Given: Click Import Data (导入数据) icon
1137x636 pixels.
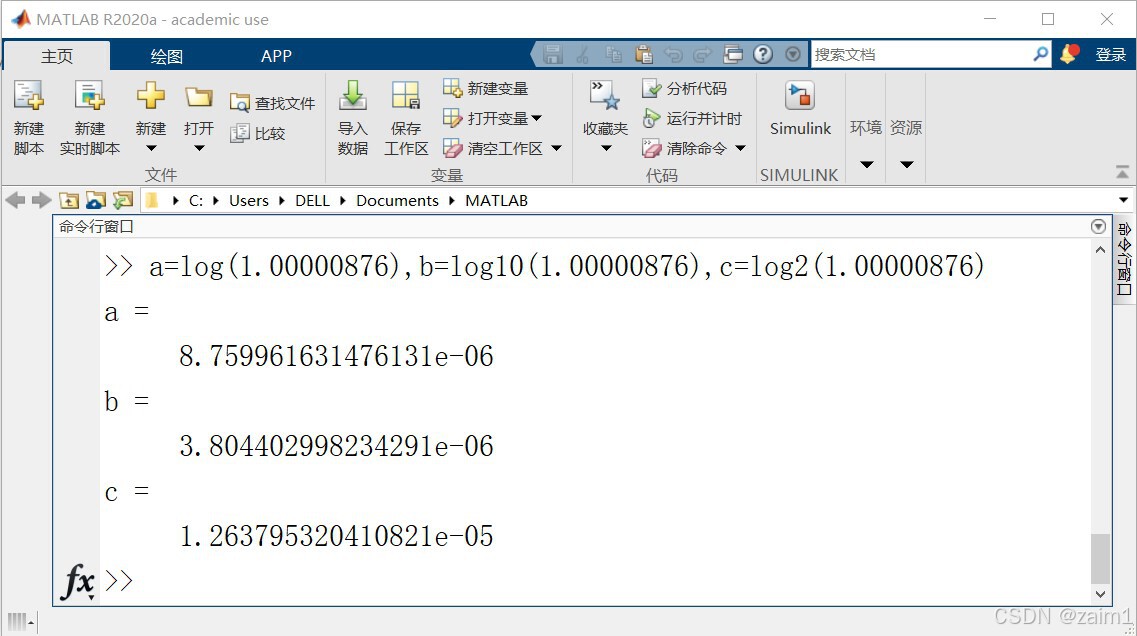Looking at the screenshot, I should click(x=353, y=96).
